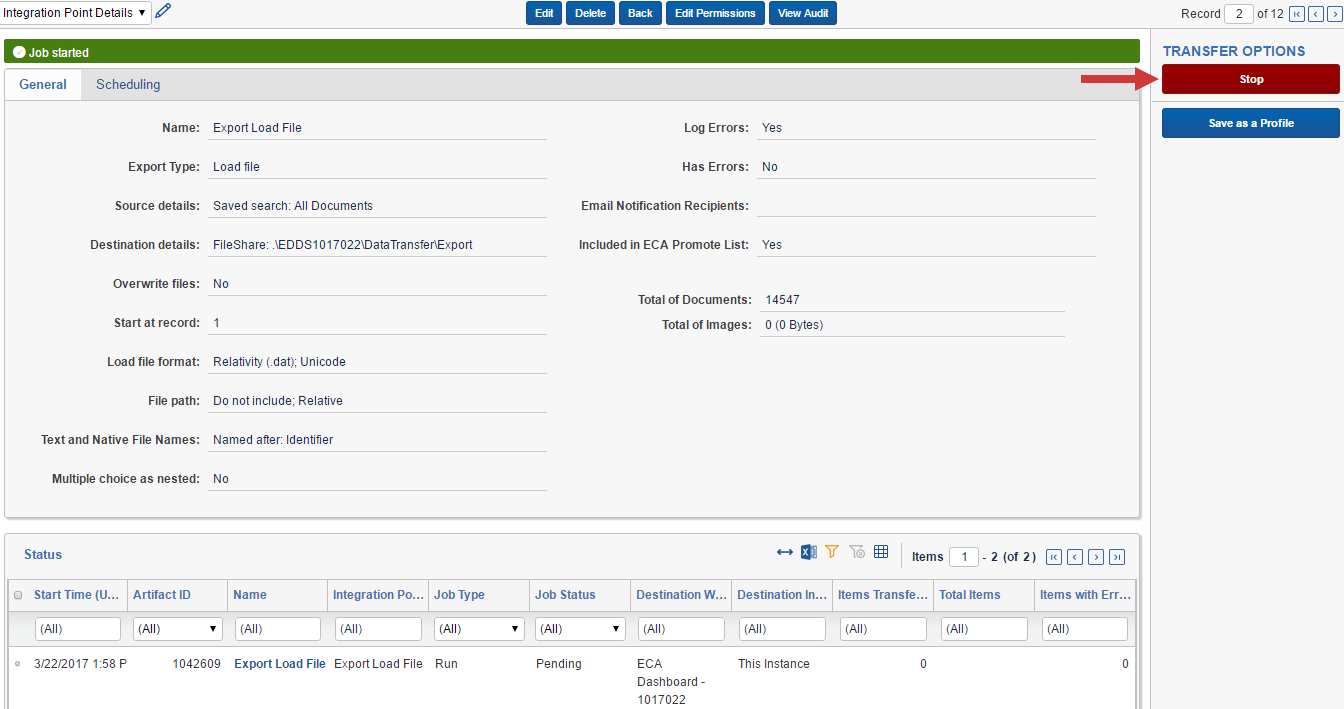
Task: Go to last page of Status items
Action: coord(1117,557)
